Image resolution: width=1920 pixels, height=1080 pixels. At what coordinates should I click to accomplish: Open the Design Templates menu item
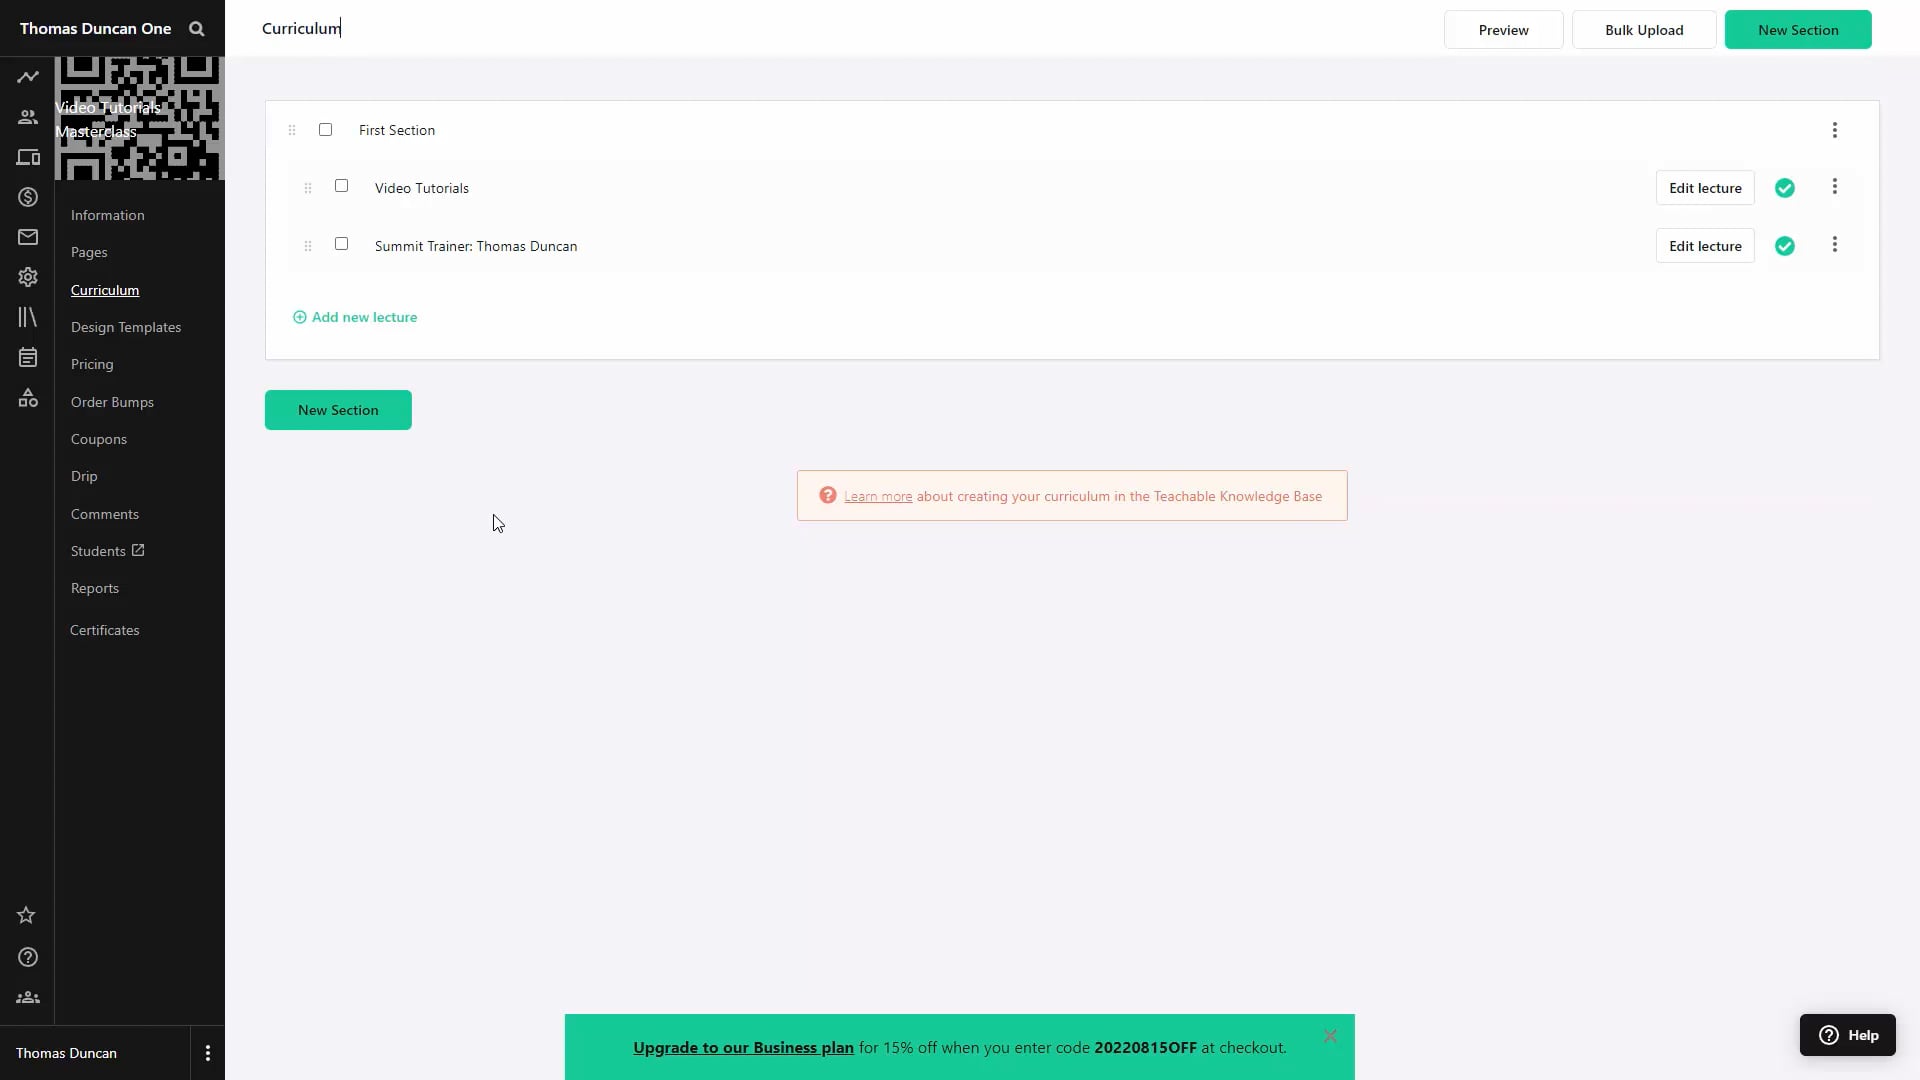pyautogui.click(x=126, y=327)
